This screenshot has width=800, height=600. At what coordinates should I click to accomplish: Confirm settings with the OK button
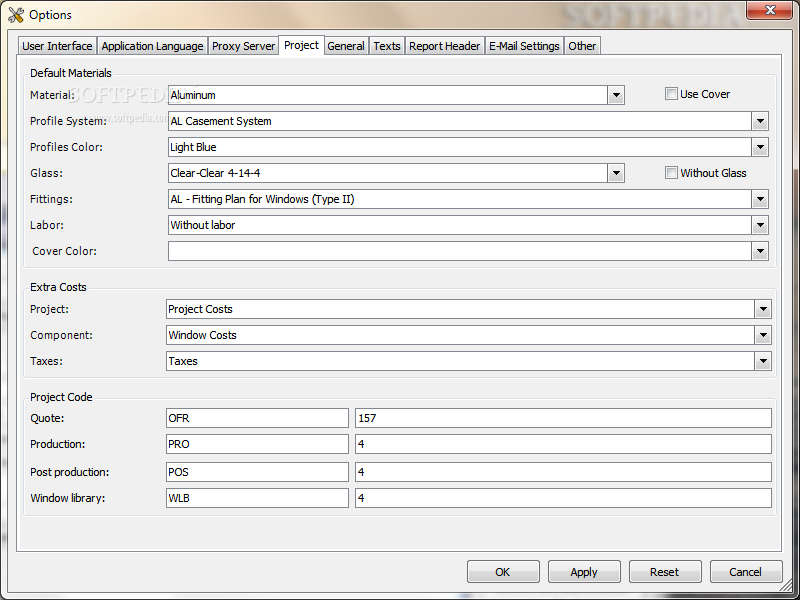pyautogui.click(x=503, y=572)
